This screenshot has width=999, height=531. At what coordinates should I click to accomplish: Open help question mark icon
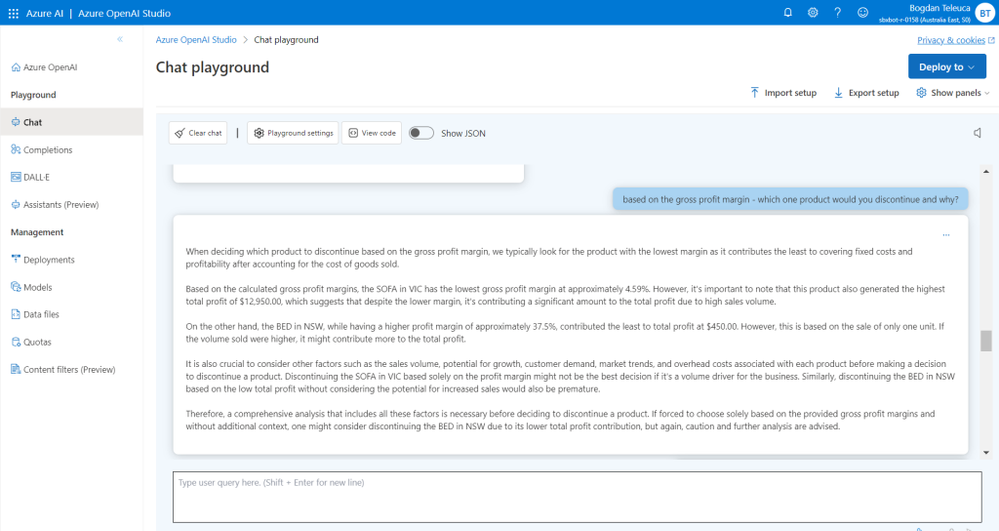point(837,12)
